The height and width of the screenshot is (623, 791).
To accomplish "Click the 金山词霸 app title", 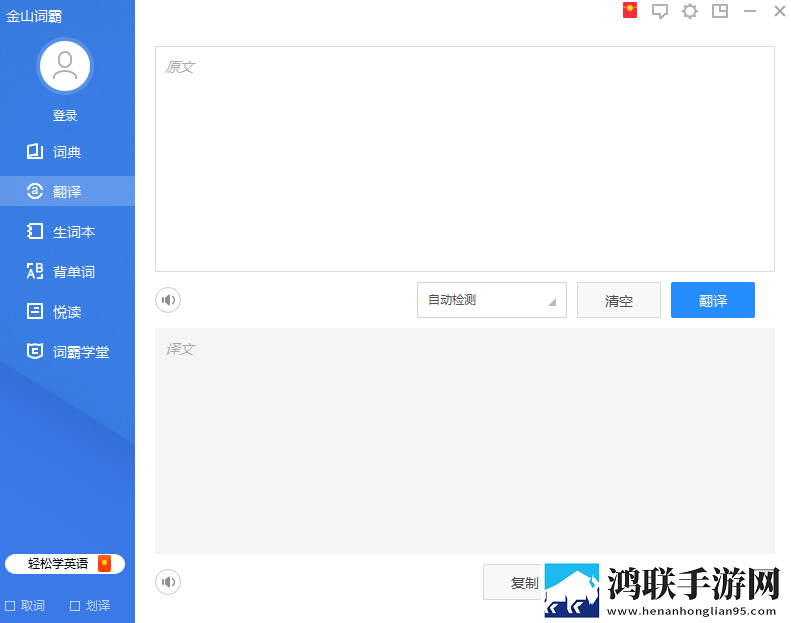I will click(x=34, y=16).
